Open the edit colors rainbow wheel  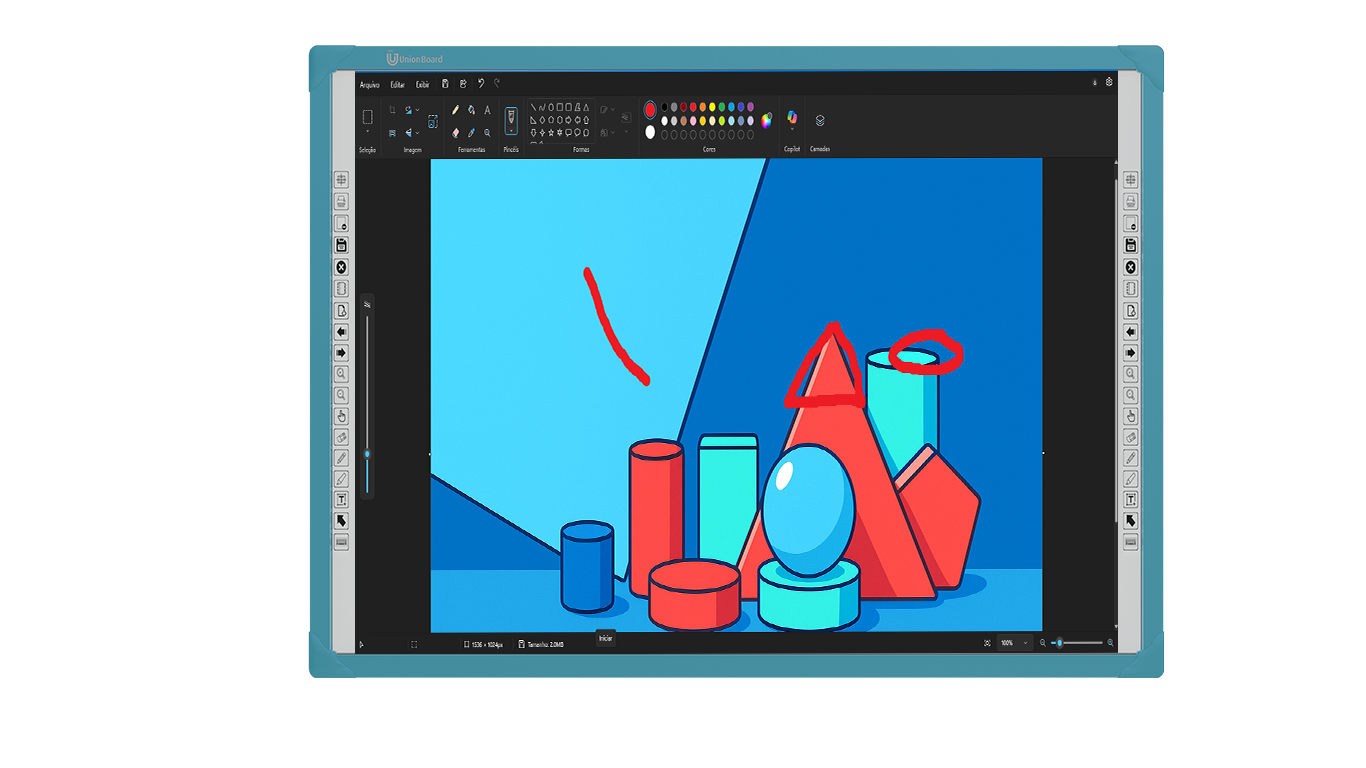767,121
